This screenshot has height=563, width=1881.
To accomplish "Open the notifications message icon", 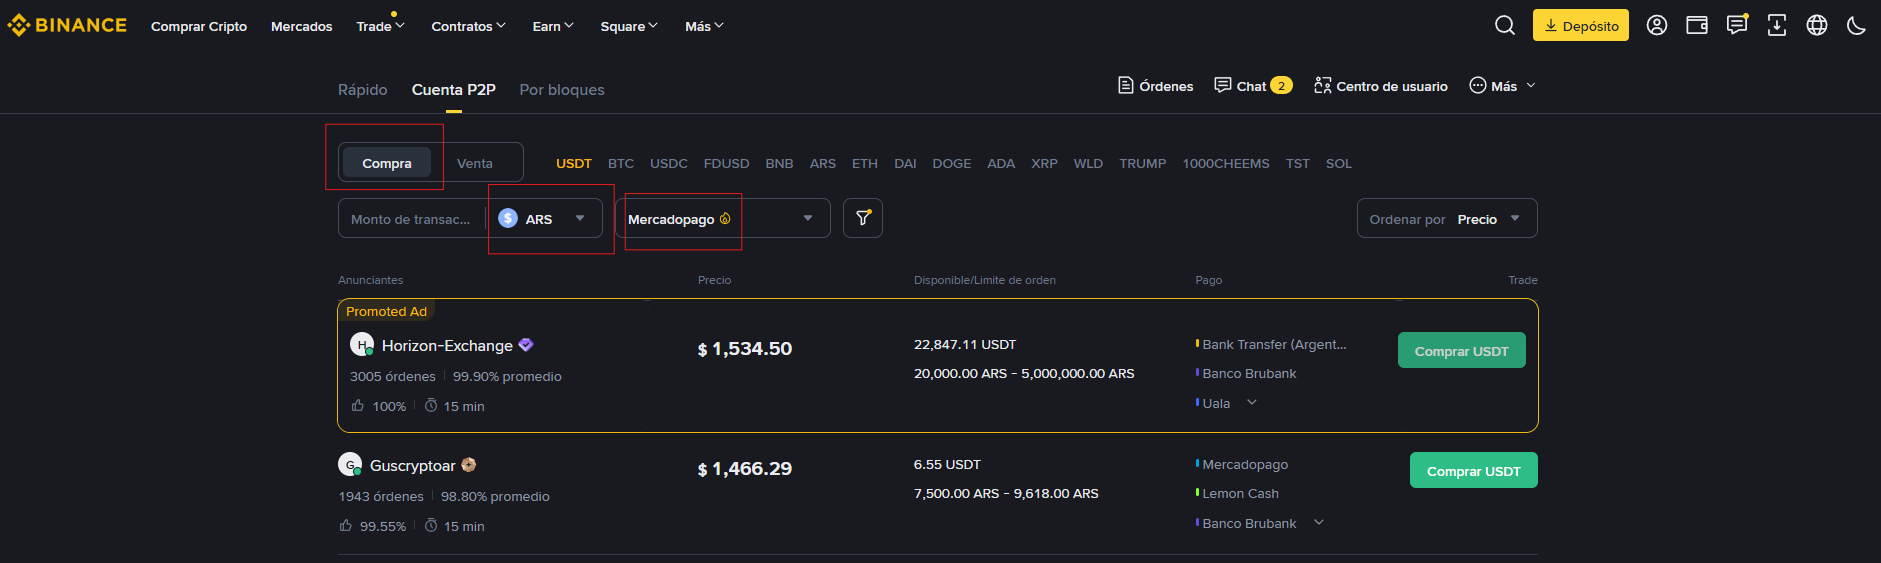I will pos(1737,25).
